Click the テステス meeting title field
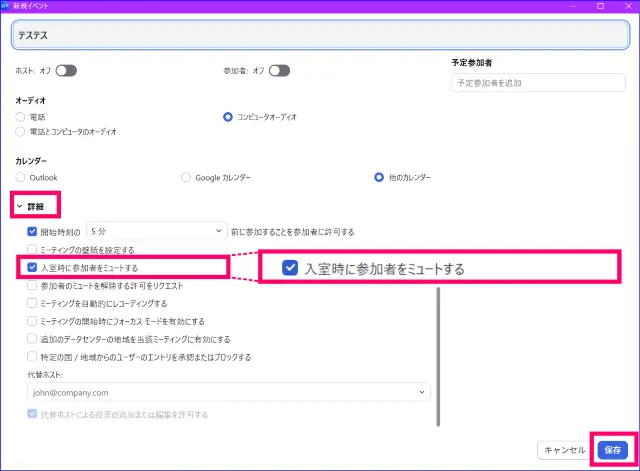Image resolution: width=640 pixels, height=471 pixels. click(319, 35)
